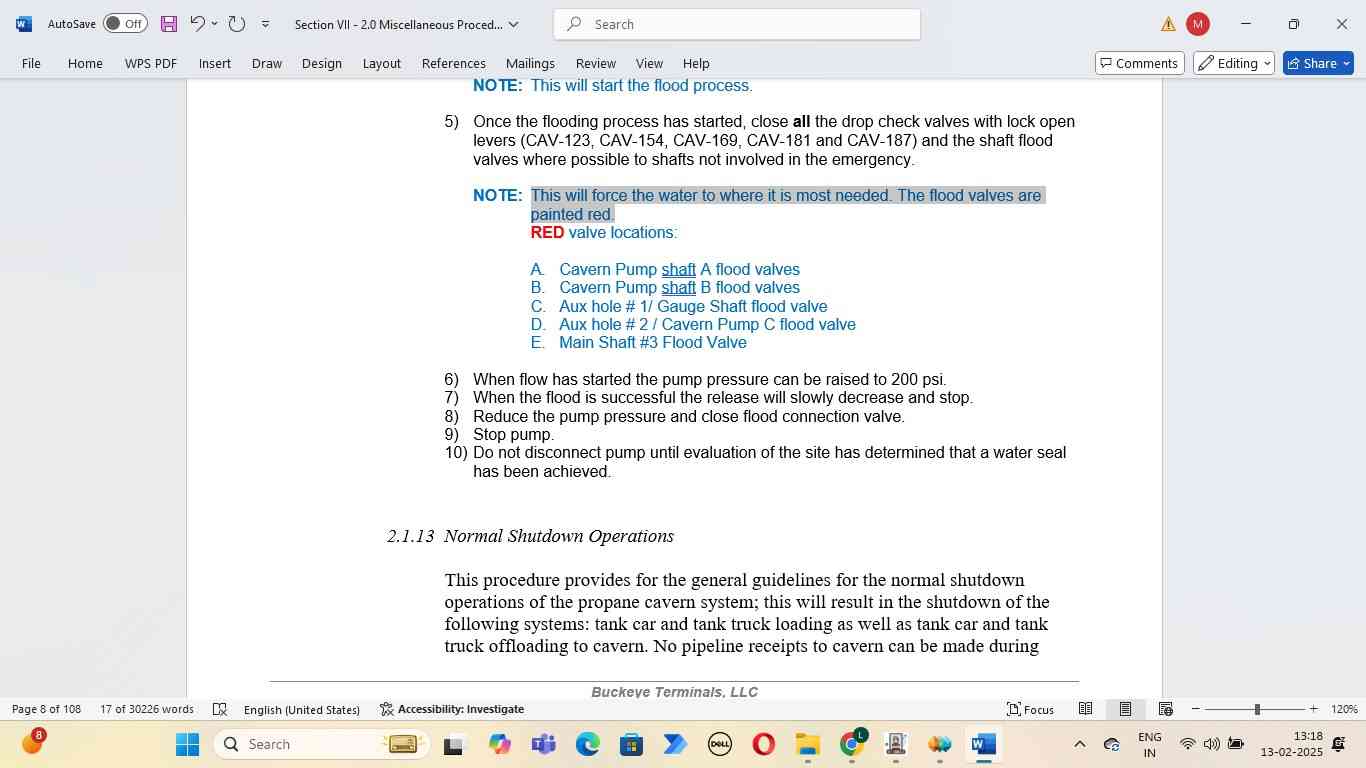This screenshot has height=768, width=1366.
Task: Click the Windows taskbar Search box
Action: point(321,744)
